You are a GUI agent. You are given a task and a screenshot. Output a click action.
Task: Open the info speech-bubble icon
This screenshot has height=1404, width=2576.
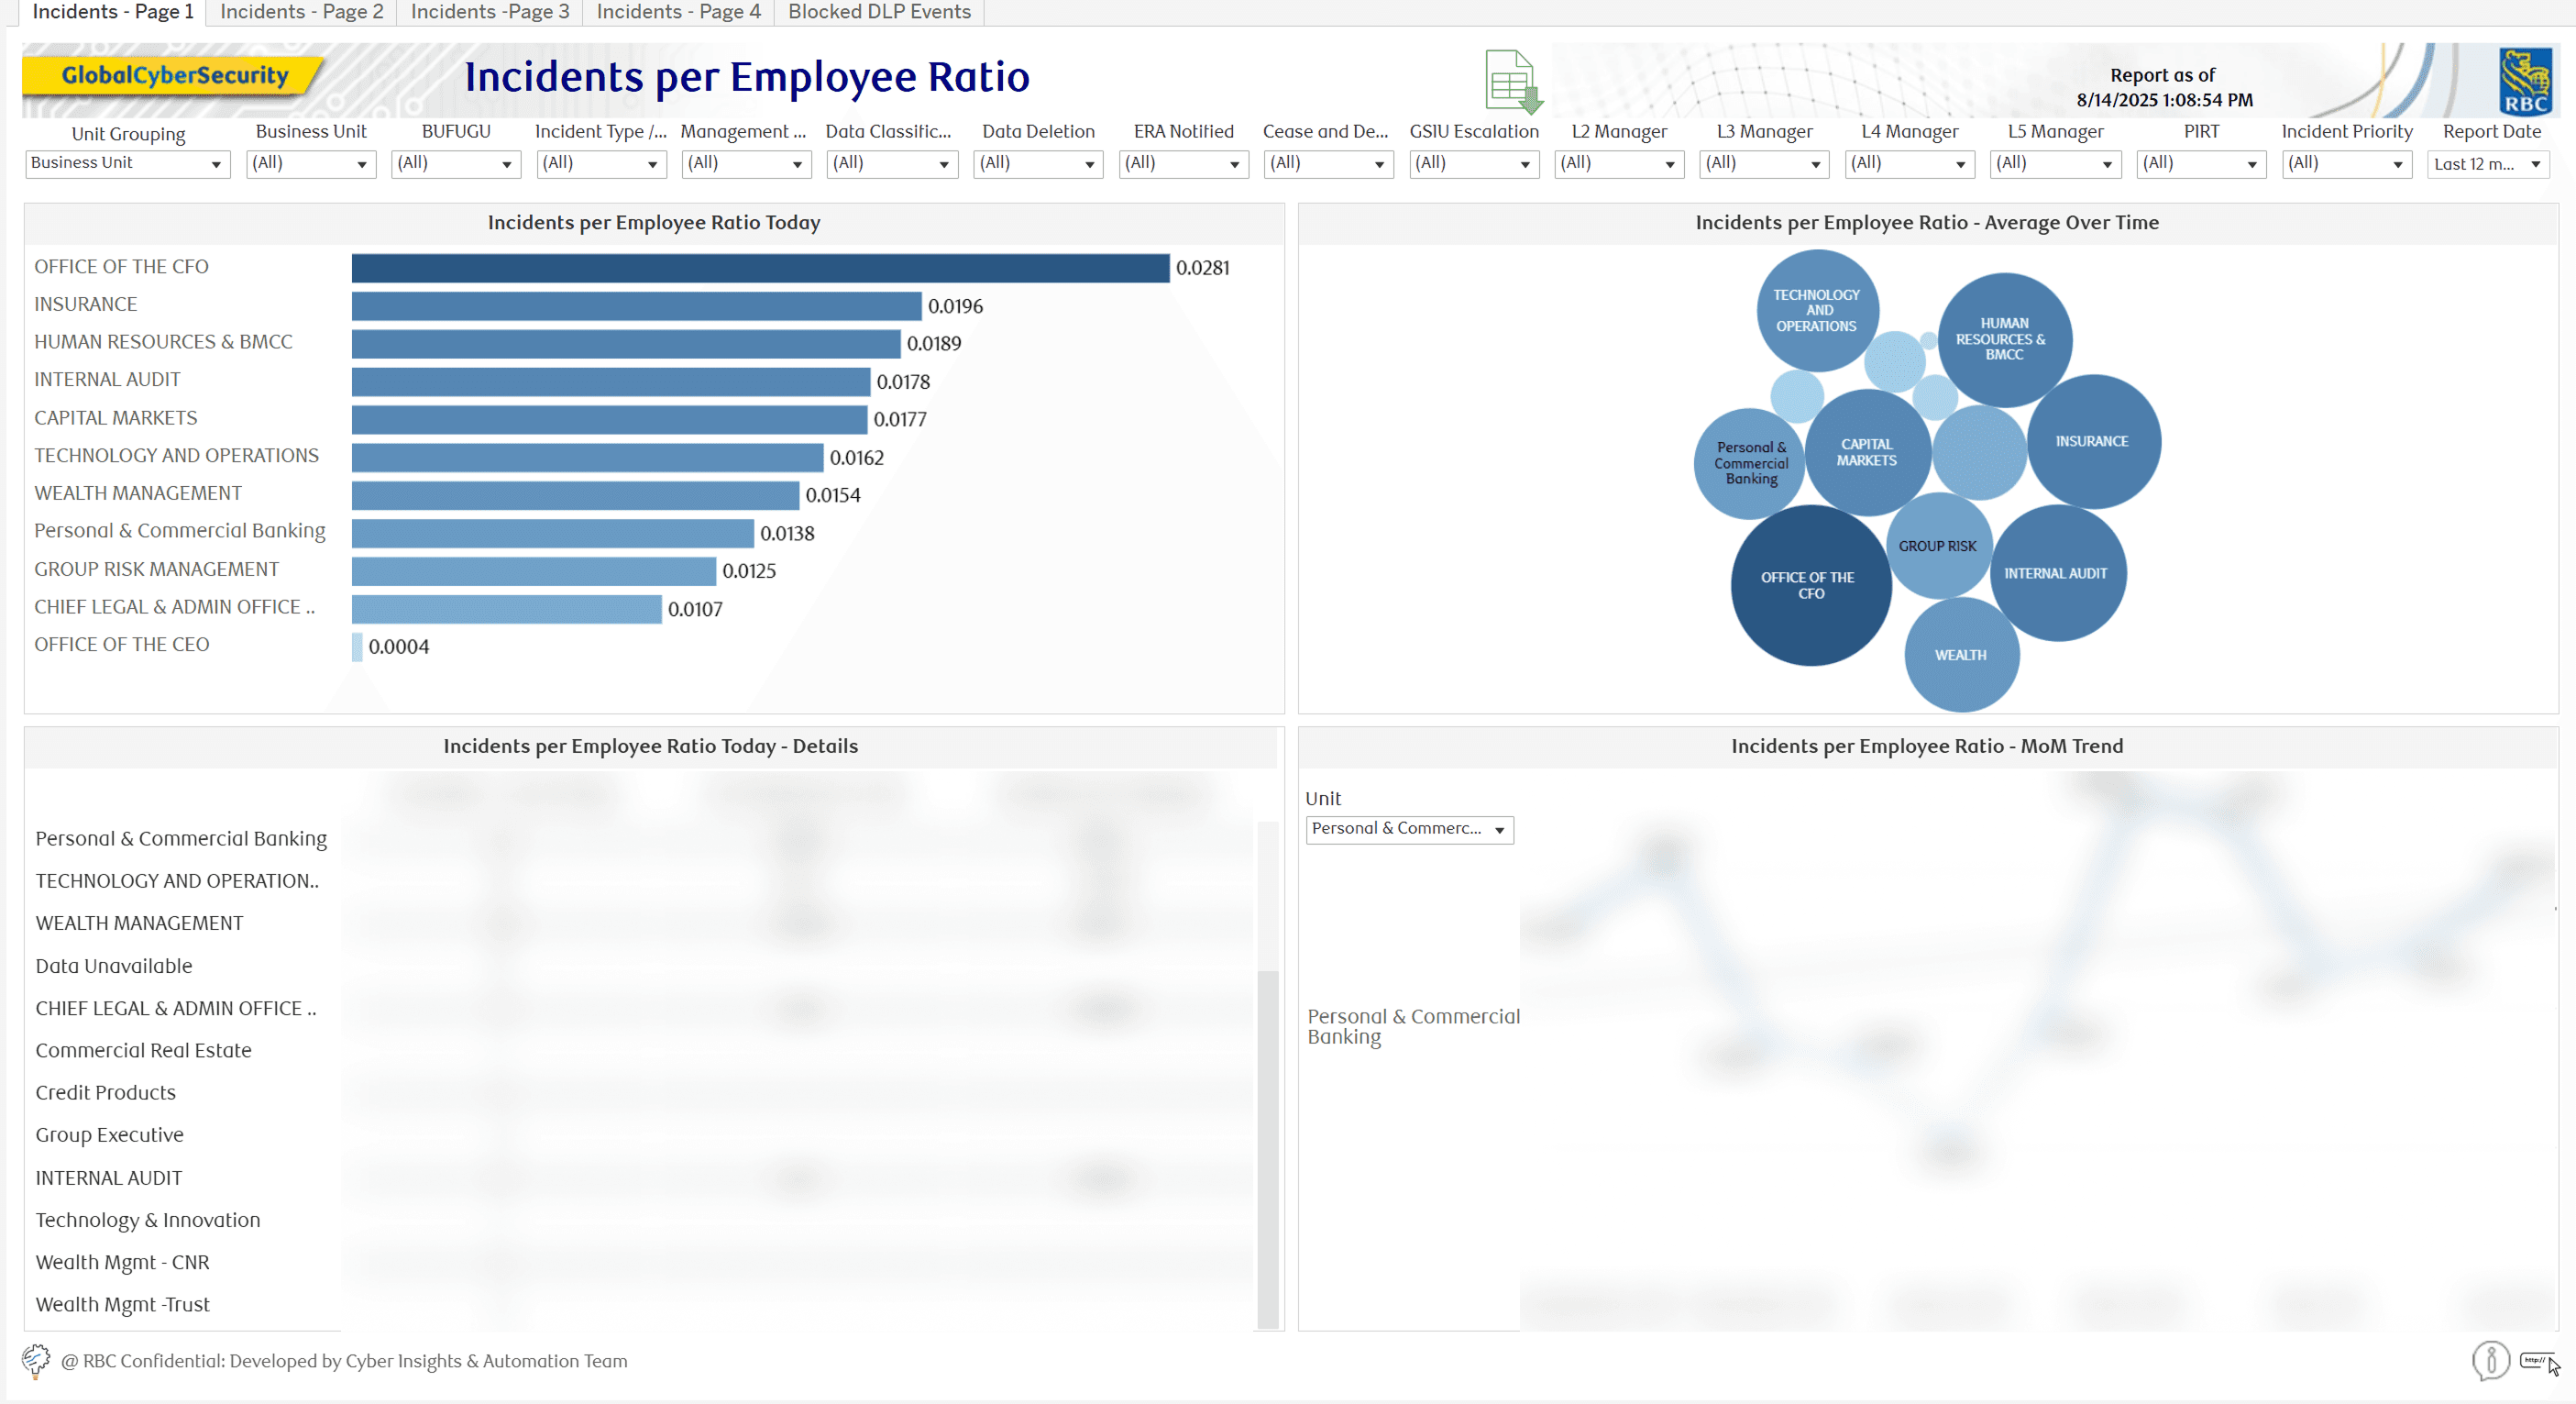pyautogui.click(x=2490, y=1360)
